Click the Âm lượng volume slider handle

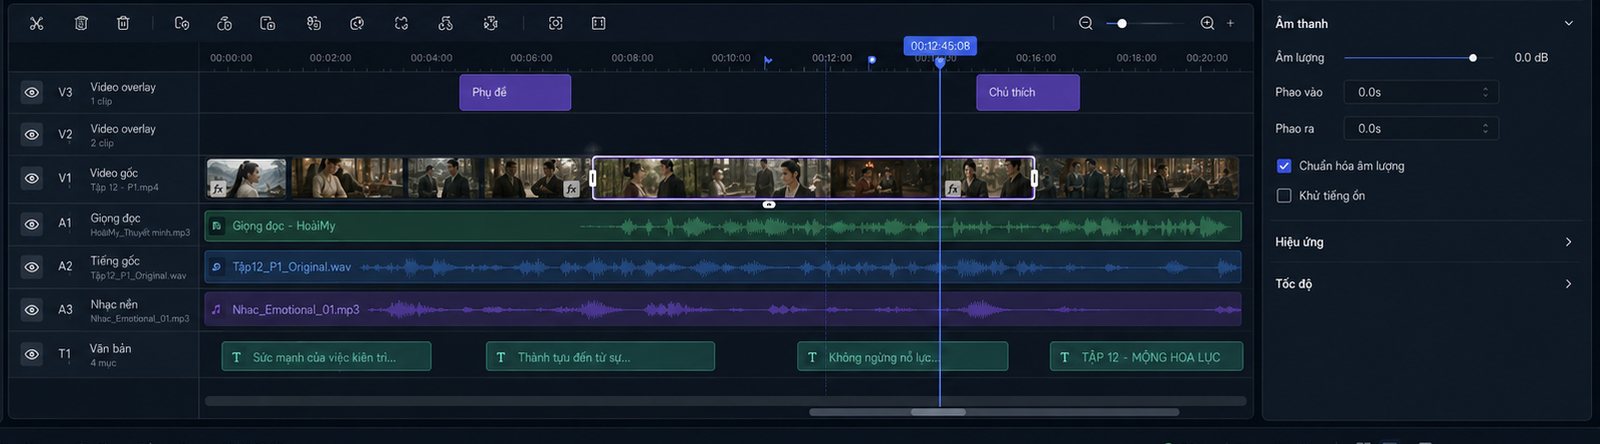pyautogui.click(x=1473, y=58)
